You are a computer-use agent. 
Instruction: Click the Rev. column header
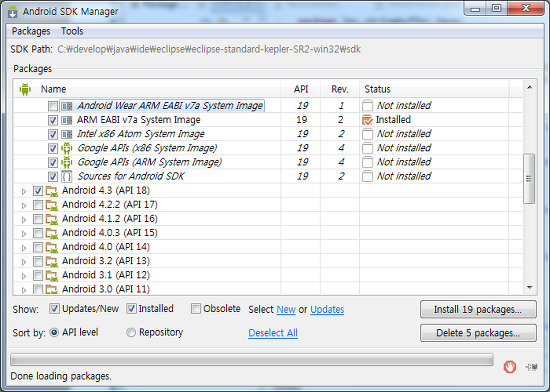[340, 89]
